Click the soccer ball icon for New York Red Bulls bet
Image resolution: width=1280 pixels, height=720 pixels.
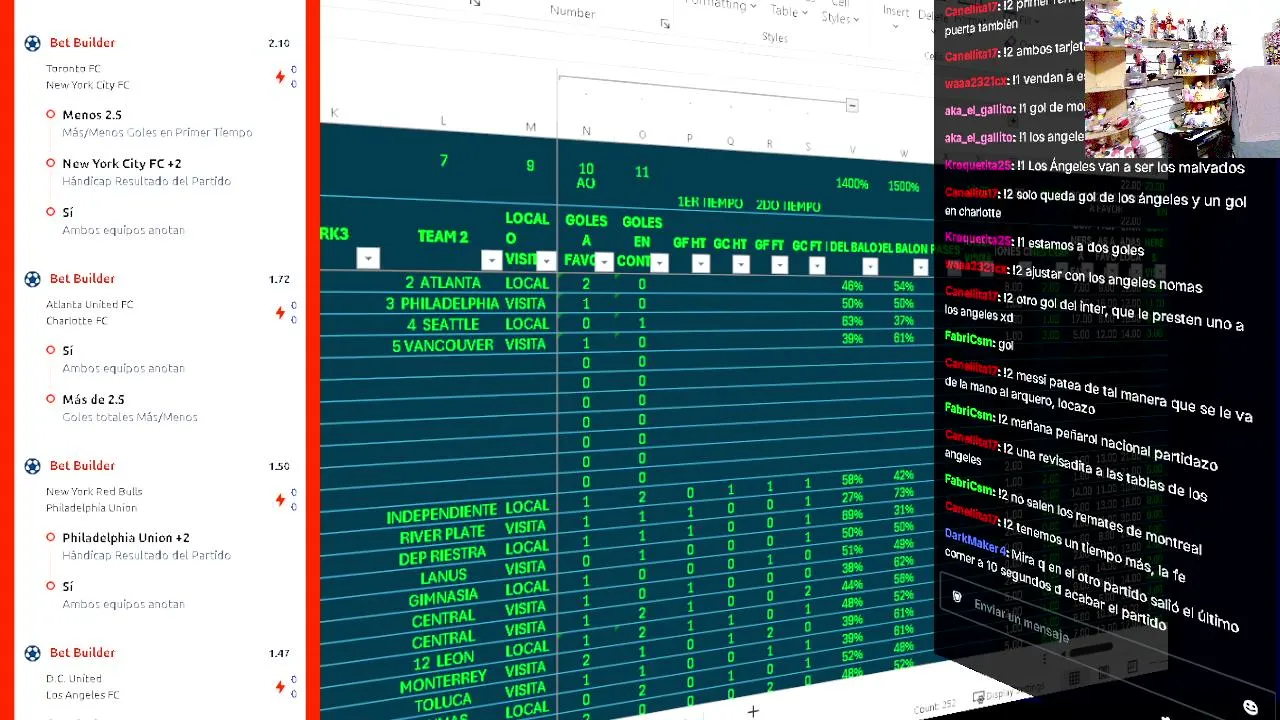[32, 466]
